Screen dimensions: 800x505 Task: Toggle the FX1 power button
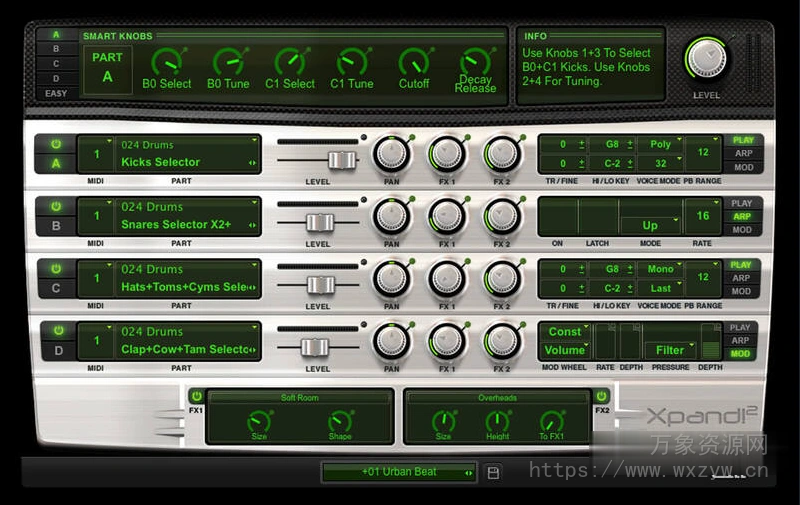(196, 396)
